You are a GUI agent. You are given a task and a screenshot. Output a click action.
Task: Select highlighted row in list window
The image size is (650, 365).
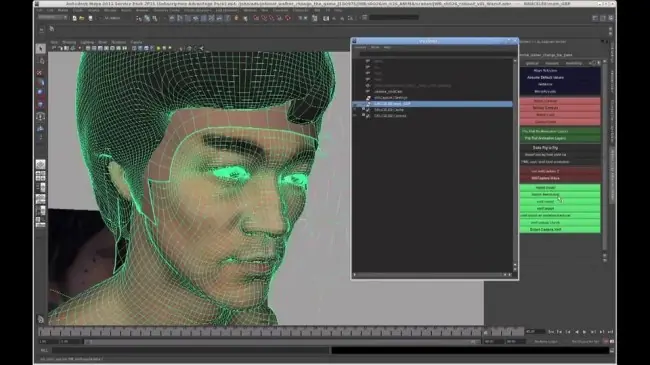pos(432,104)
